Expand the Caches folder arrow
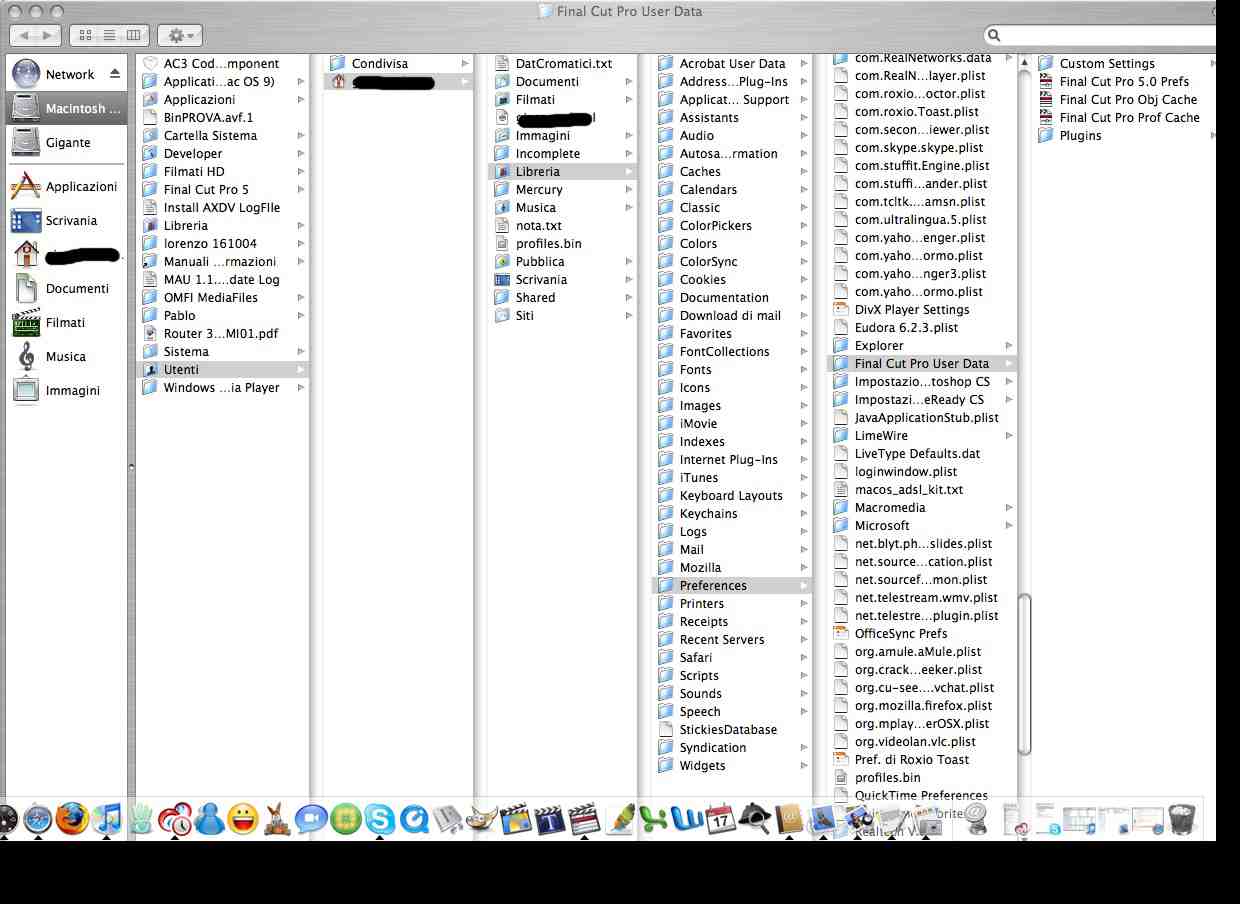 click(804, 171)
